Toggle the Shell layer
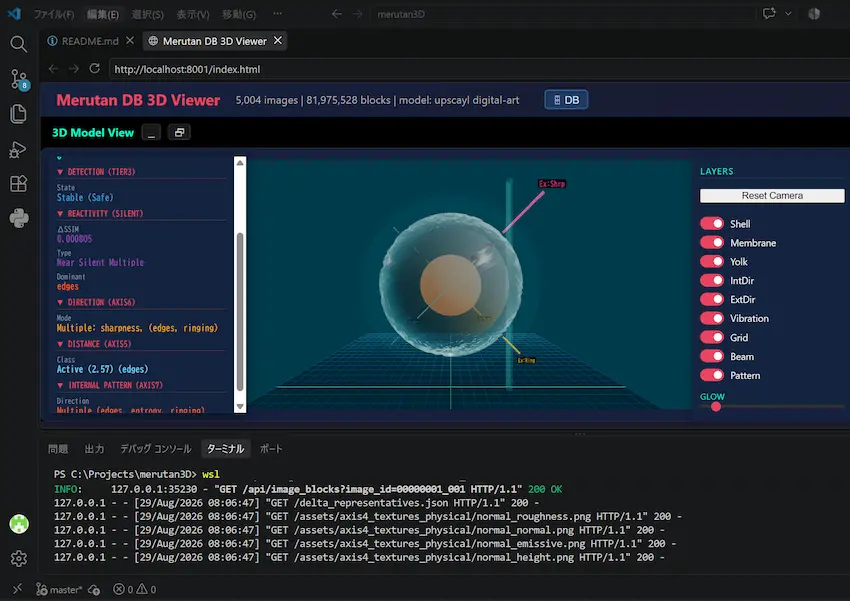The height and width of the screenshot is (601, 850). (712, 223)
